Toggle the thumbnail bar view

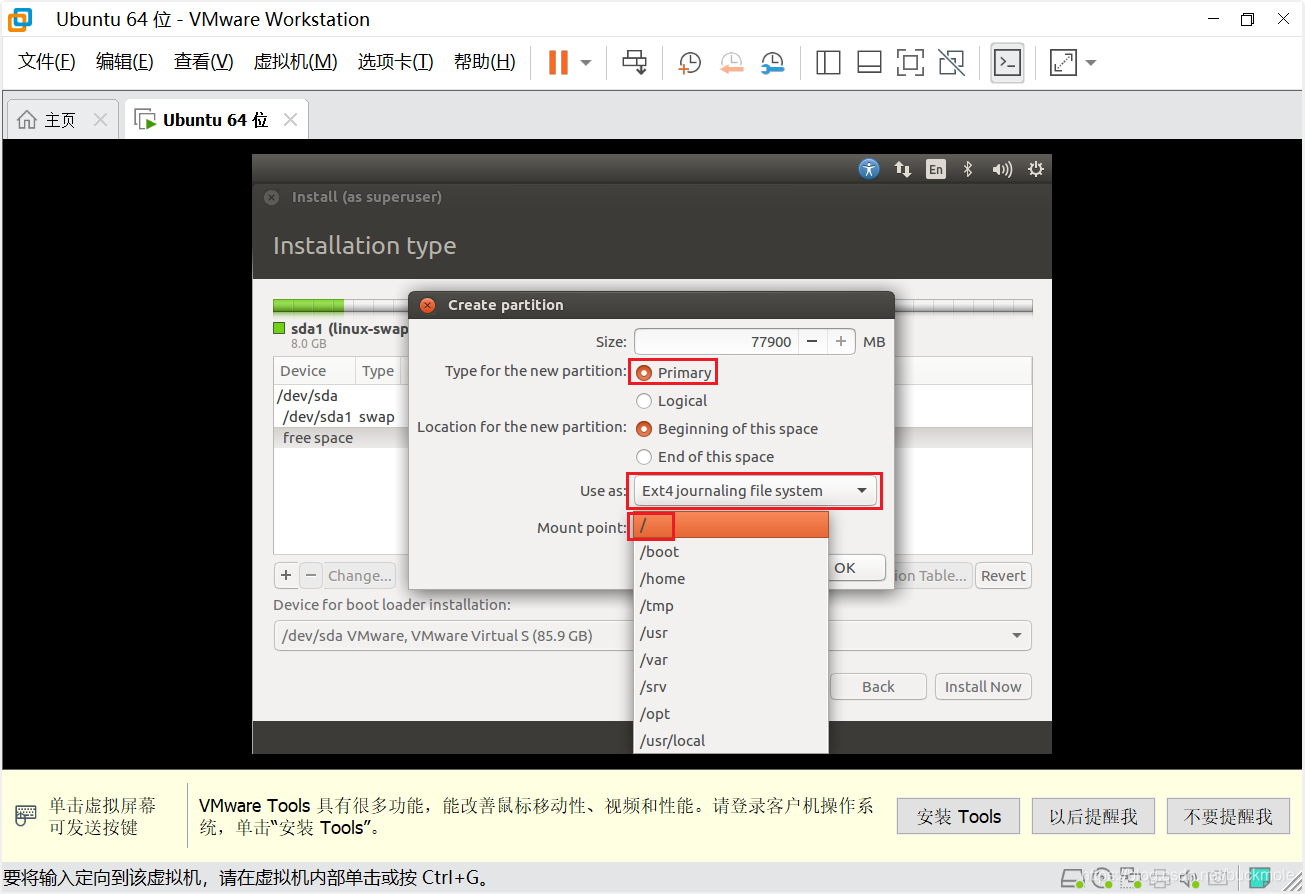click(869, 63)
